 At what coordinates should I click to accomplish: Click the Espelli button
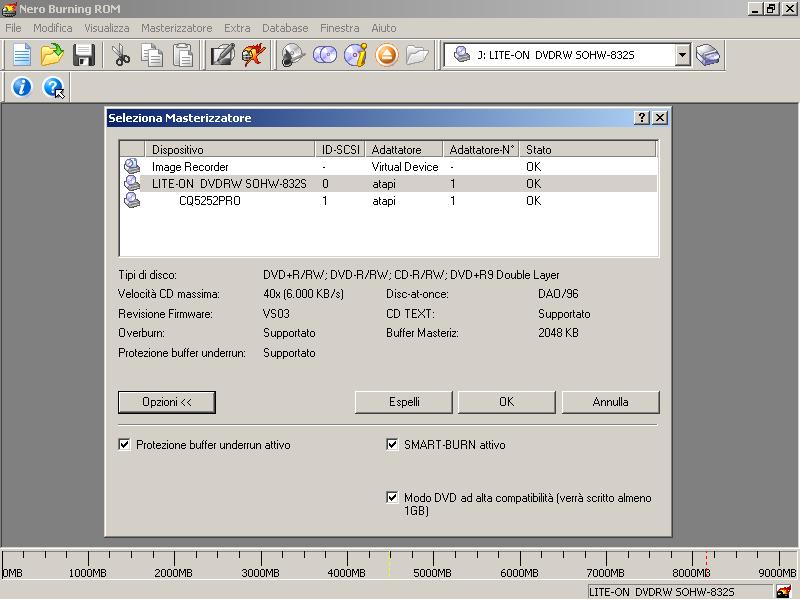coord(404,402)
